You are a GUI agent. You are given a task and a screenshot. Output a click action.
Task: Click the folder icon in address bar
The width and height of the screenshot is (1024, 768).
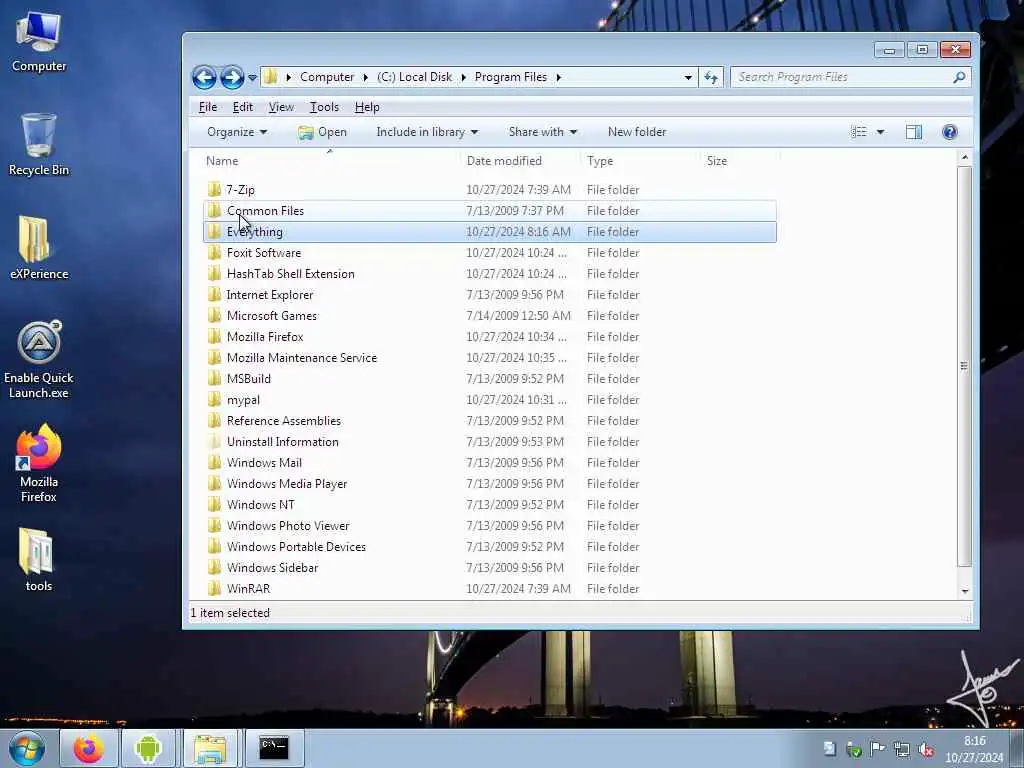pyautogui.click(x=270, y=77)
